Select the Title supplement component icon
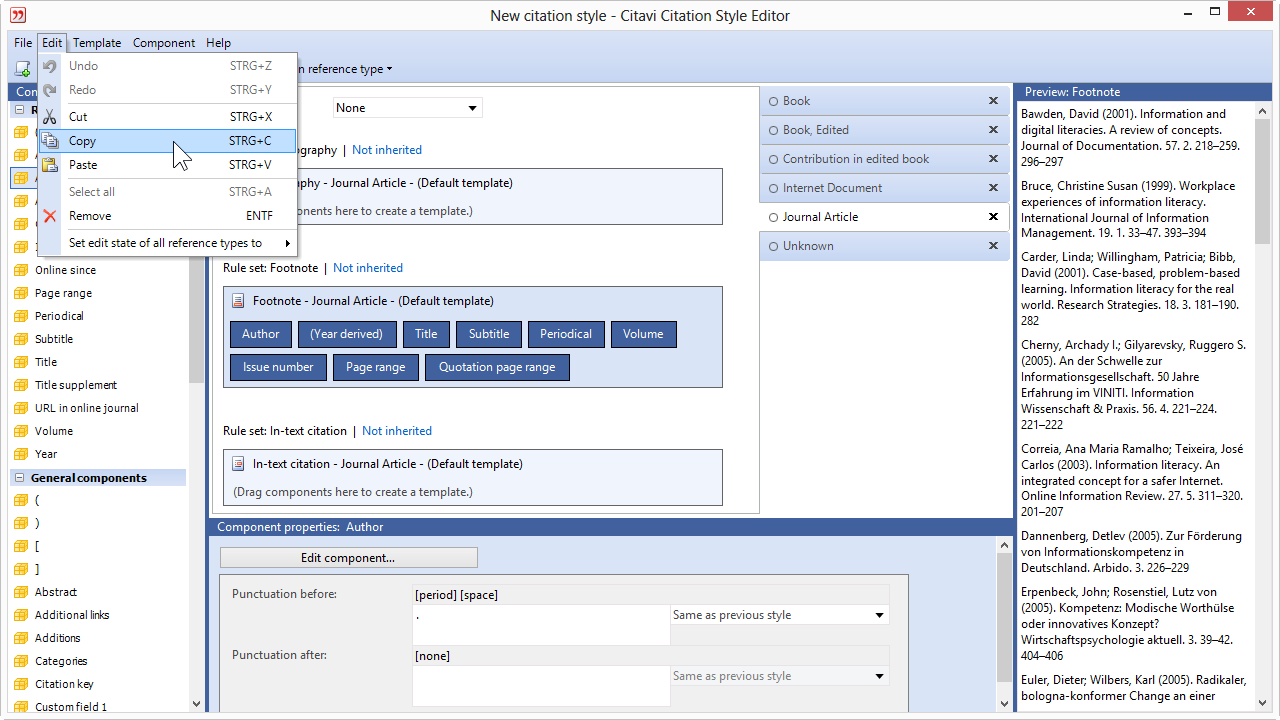1280x720 pixels. pyautogui.click(x=20, y=385)
